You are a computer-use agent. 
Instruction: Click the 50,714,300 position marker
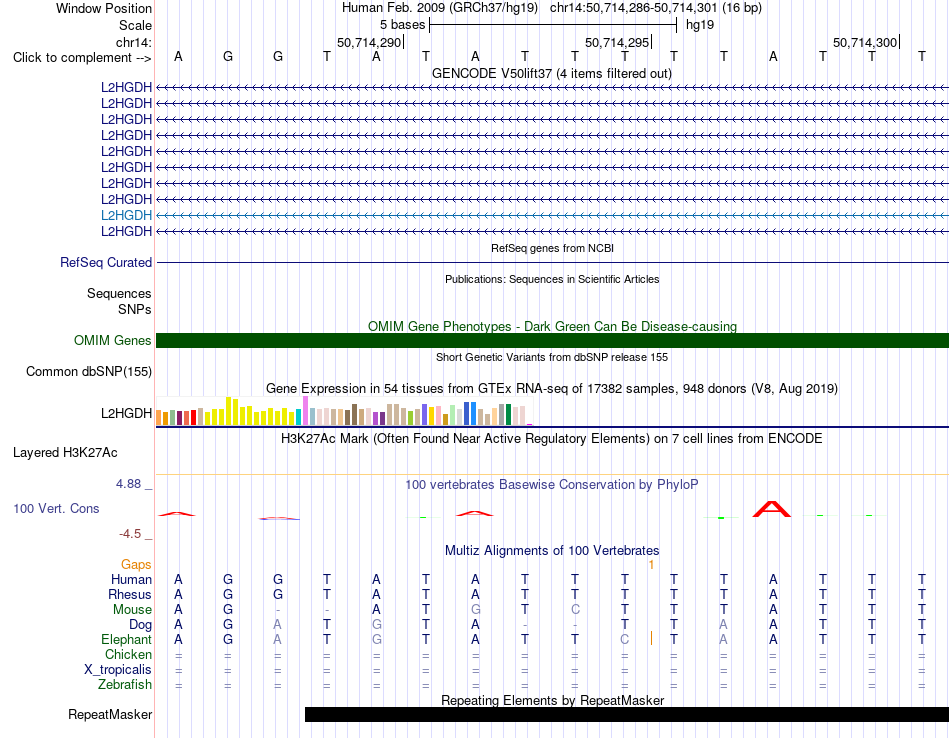point(865,42)
